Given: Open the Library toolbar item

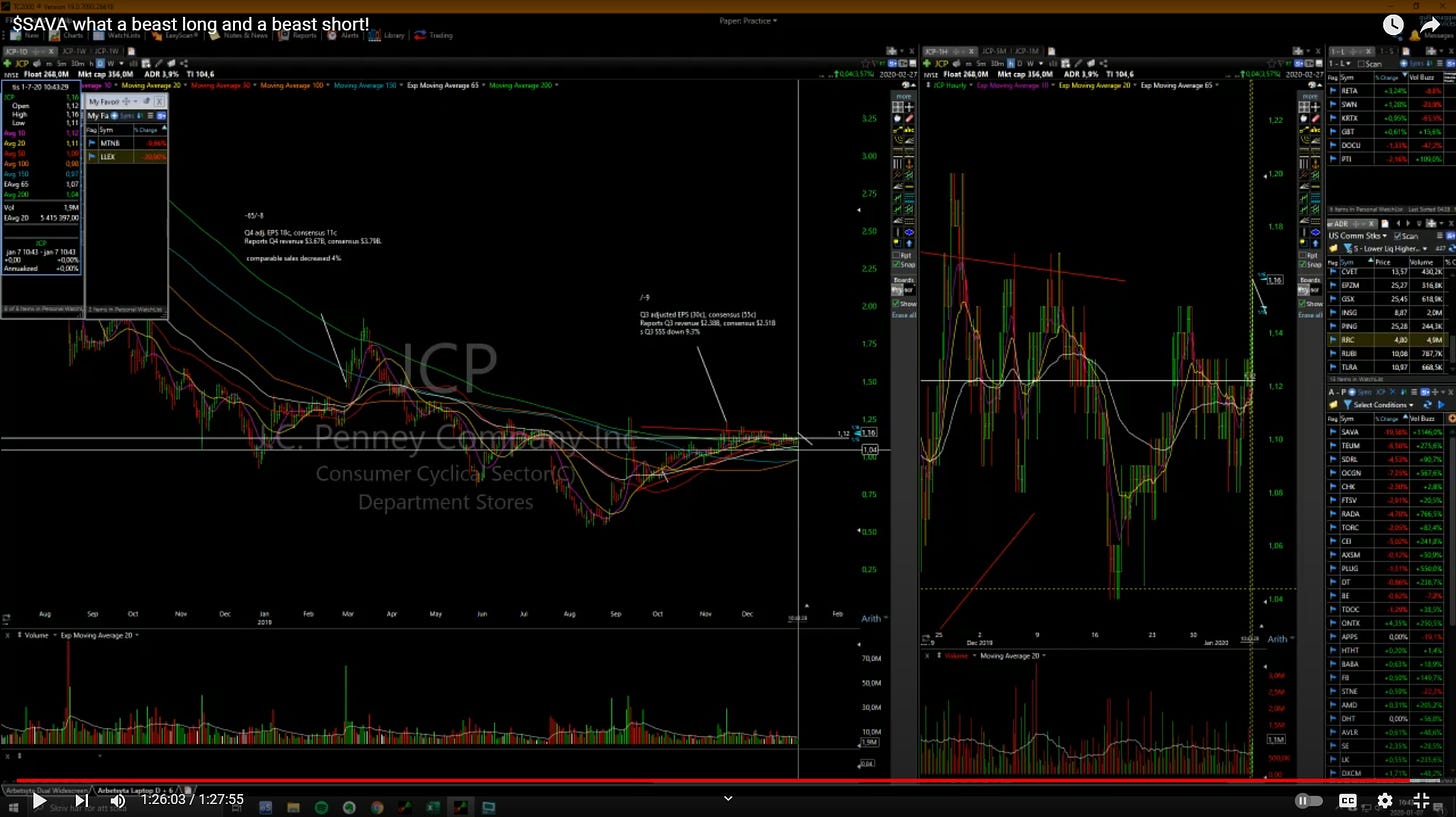Looking at the screenshot, I should click(387, 35).
